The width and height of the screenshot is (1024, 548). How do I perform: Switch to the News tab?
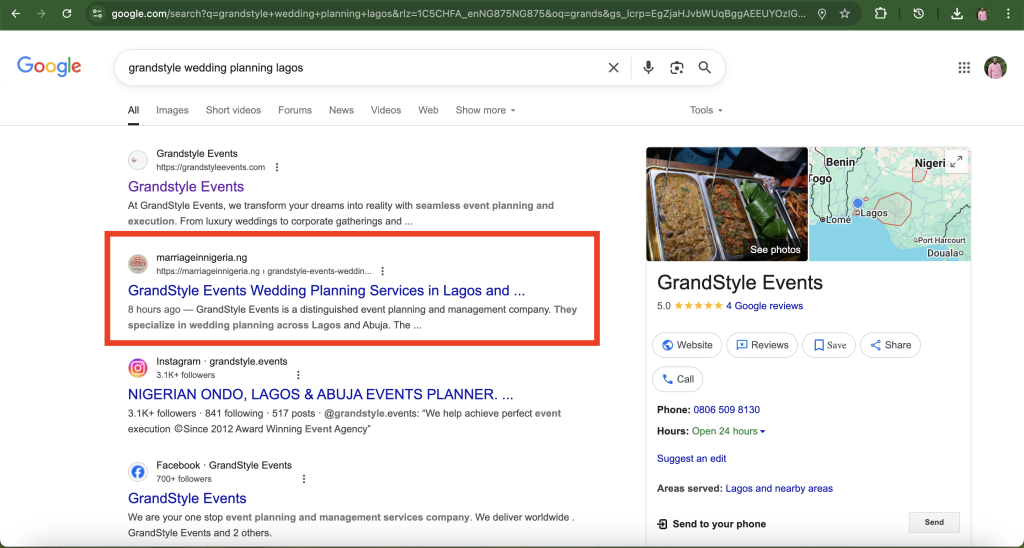click(x=341, y=110)
